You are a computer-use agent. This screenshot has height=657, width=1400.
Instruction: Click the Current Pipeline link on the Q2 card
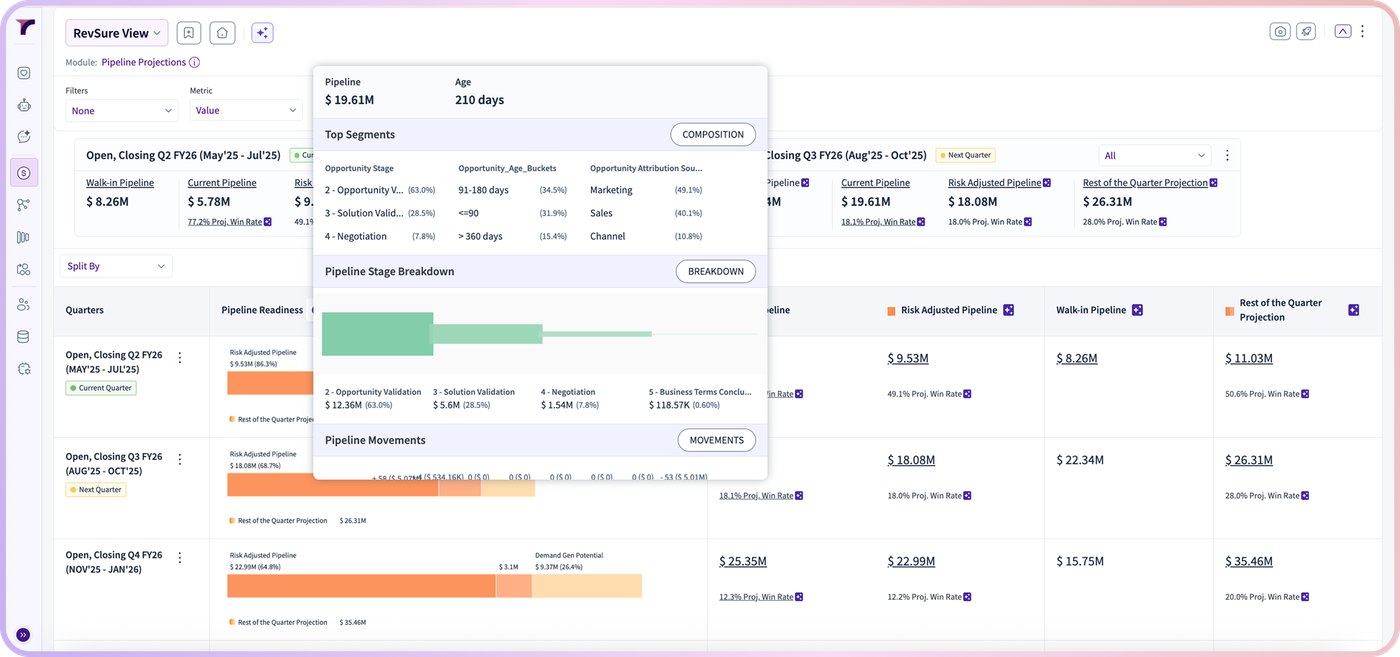coord(222,183)
